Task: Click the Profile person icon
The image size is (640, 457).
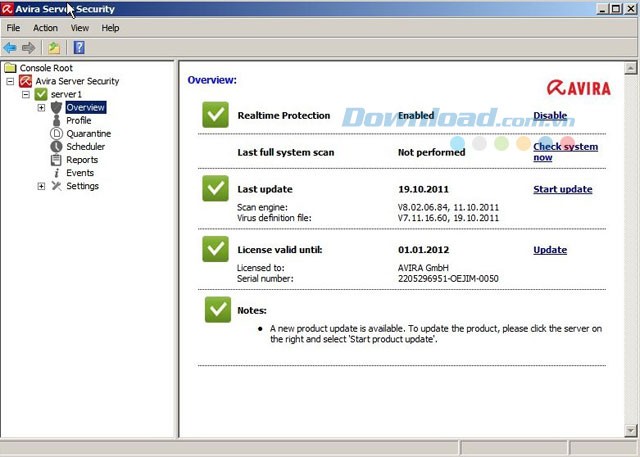Action: click(x=56, y=120)
